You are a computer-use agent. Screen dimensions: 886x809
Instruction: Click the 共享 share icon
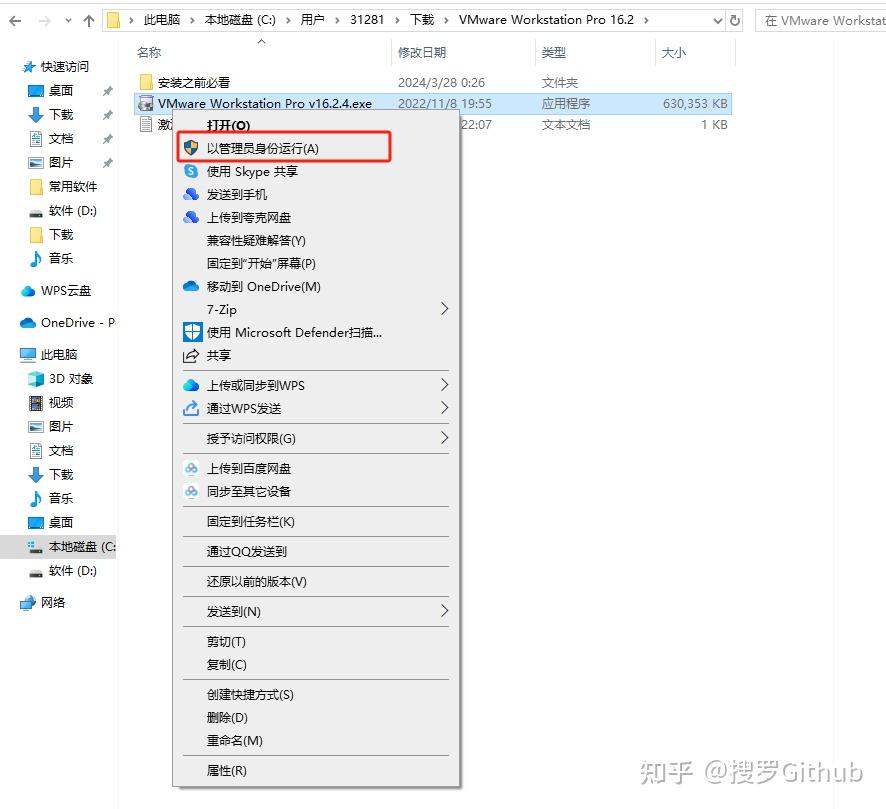191,356
